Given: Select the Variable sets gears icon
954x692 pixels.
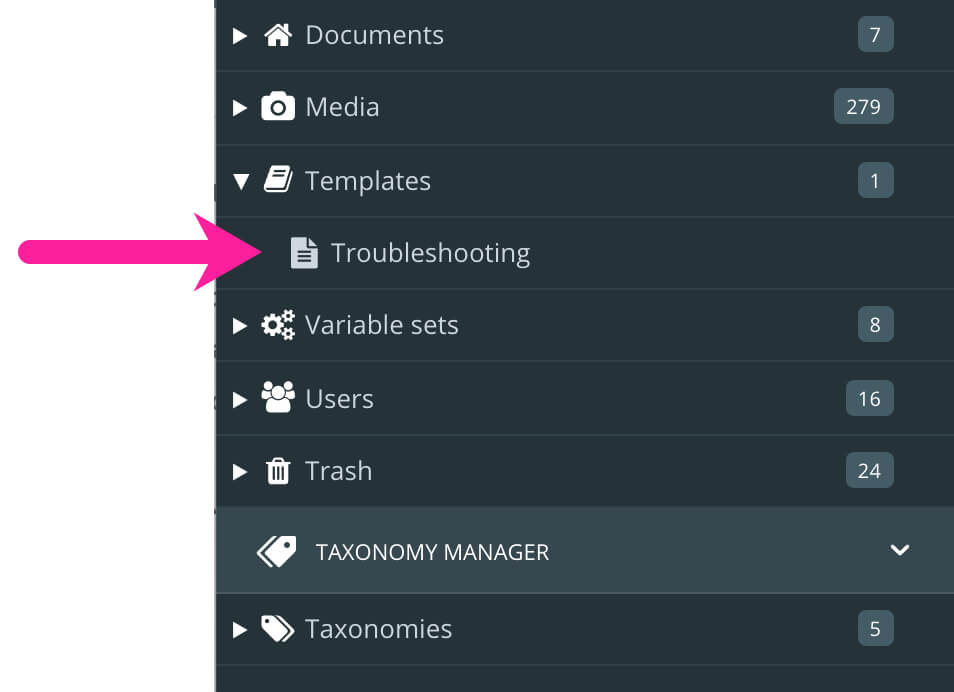Looking at the screenshot, I should click(x=277, y=324).
